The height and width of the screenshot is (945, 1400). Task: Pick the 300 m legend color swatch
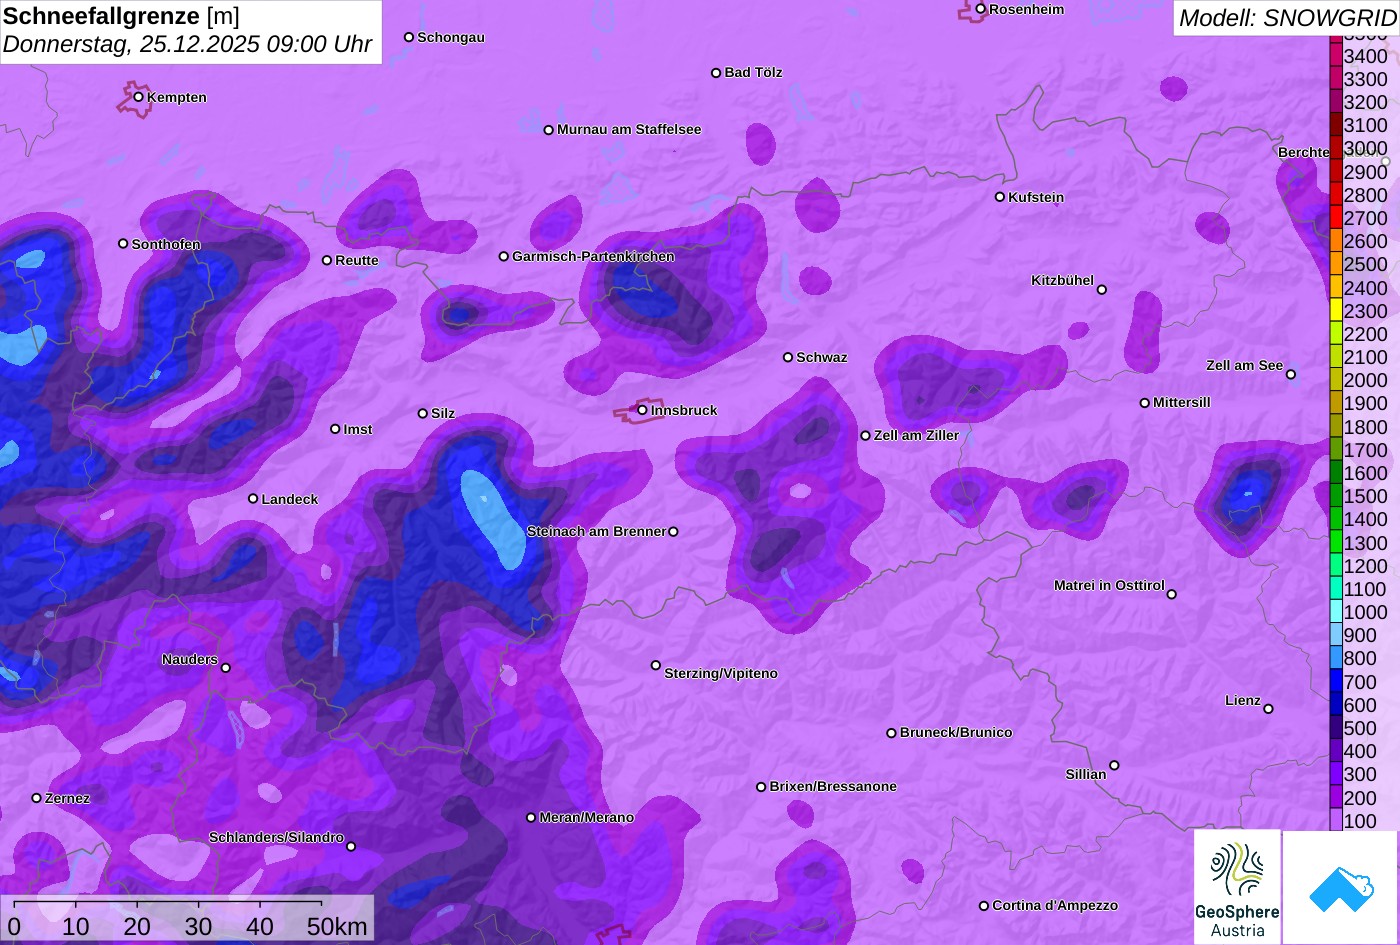(1335, 774)
